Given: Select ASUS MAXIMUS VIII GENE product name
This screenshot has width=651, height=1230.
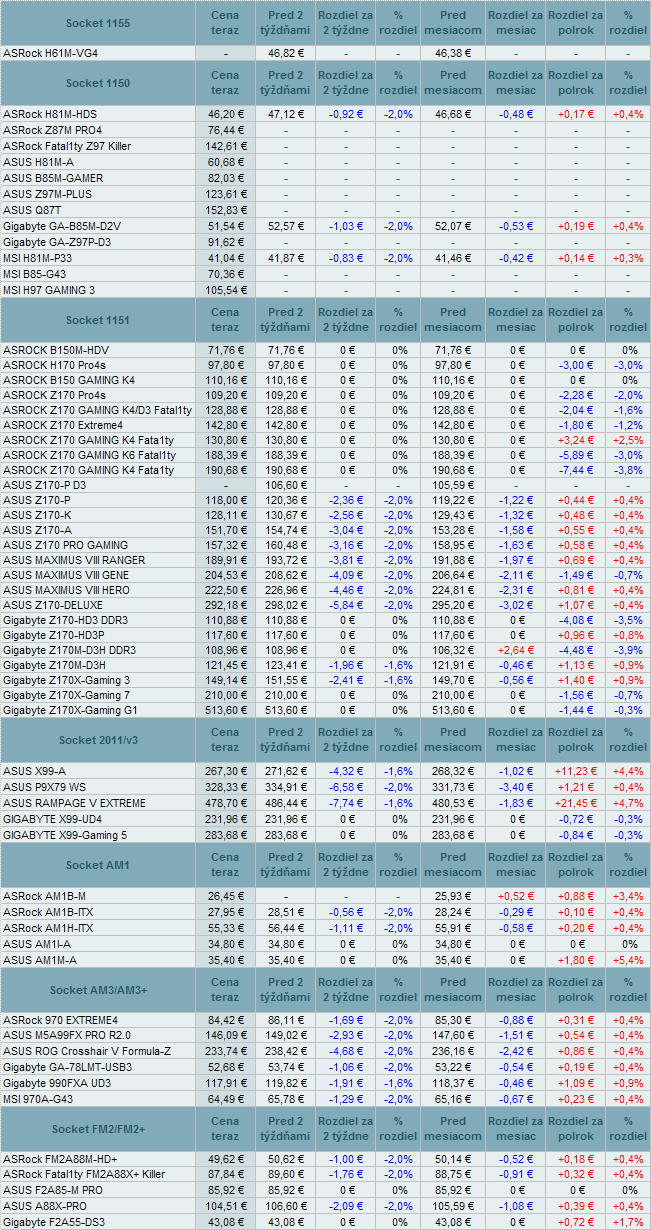Looking at the screenshot, I should tap(66, 576).
